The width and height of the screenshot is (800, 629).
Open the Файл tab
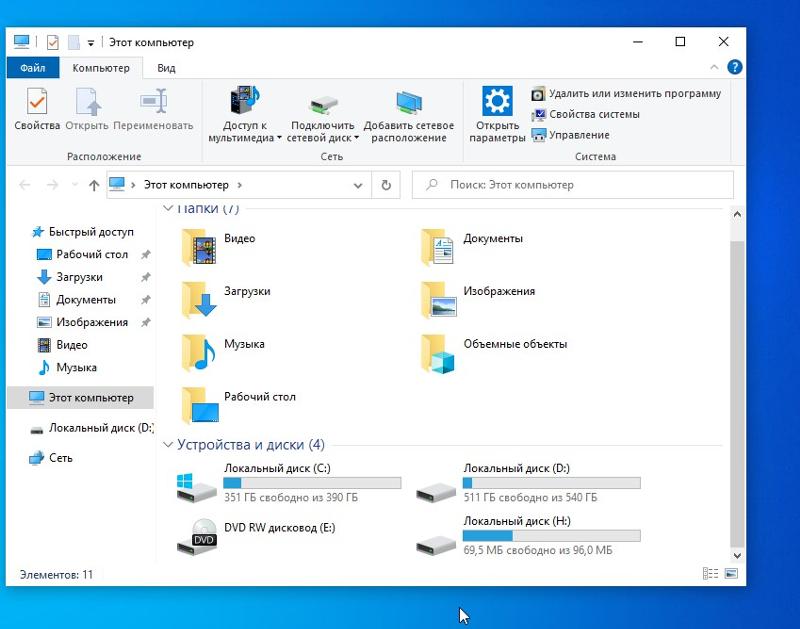click(33, 68)
